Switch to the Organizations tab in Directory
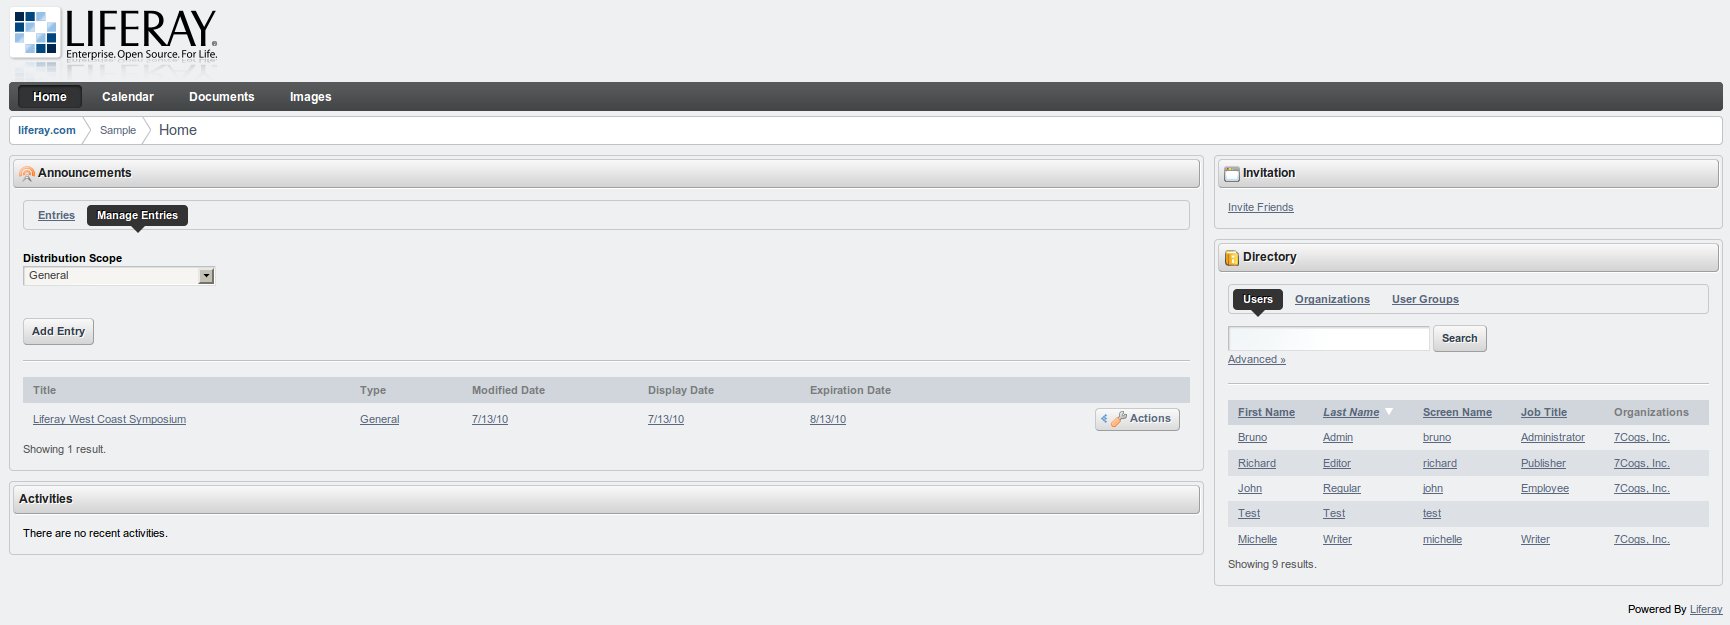 1332,299
